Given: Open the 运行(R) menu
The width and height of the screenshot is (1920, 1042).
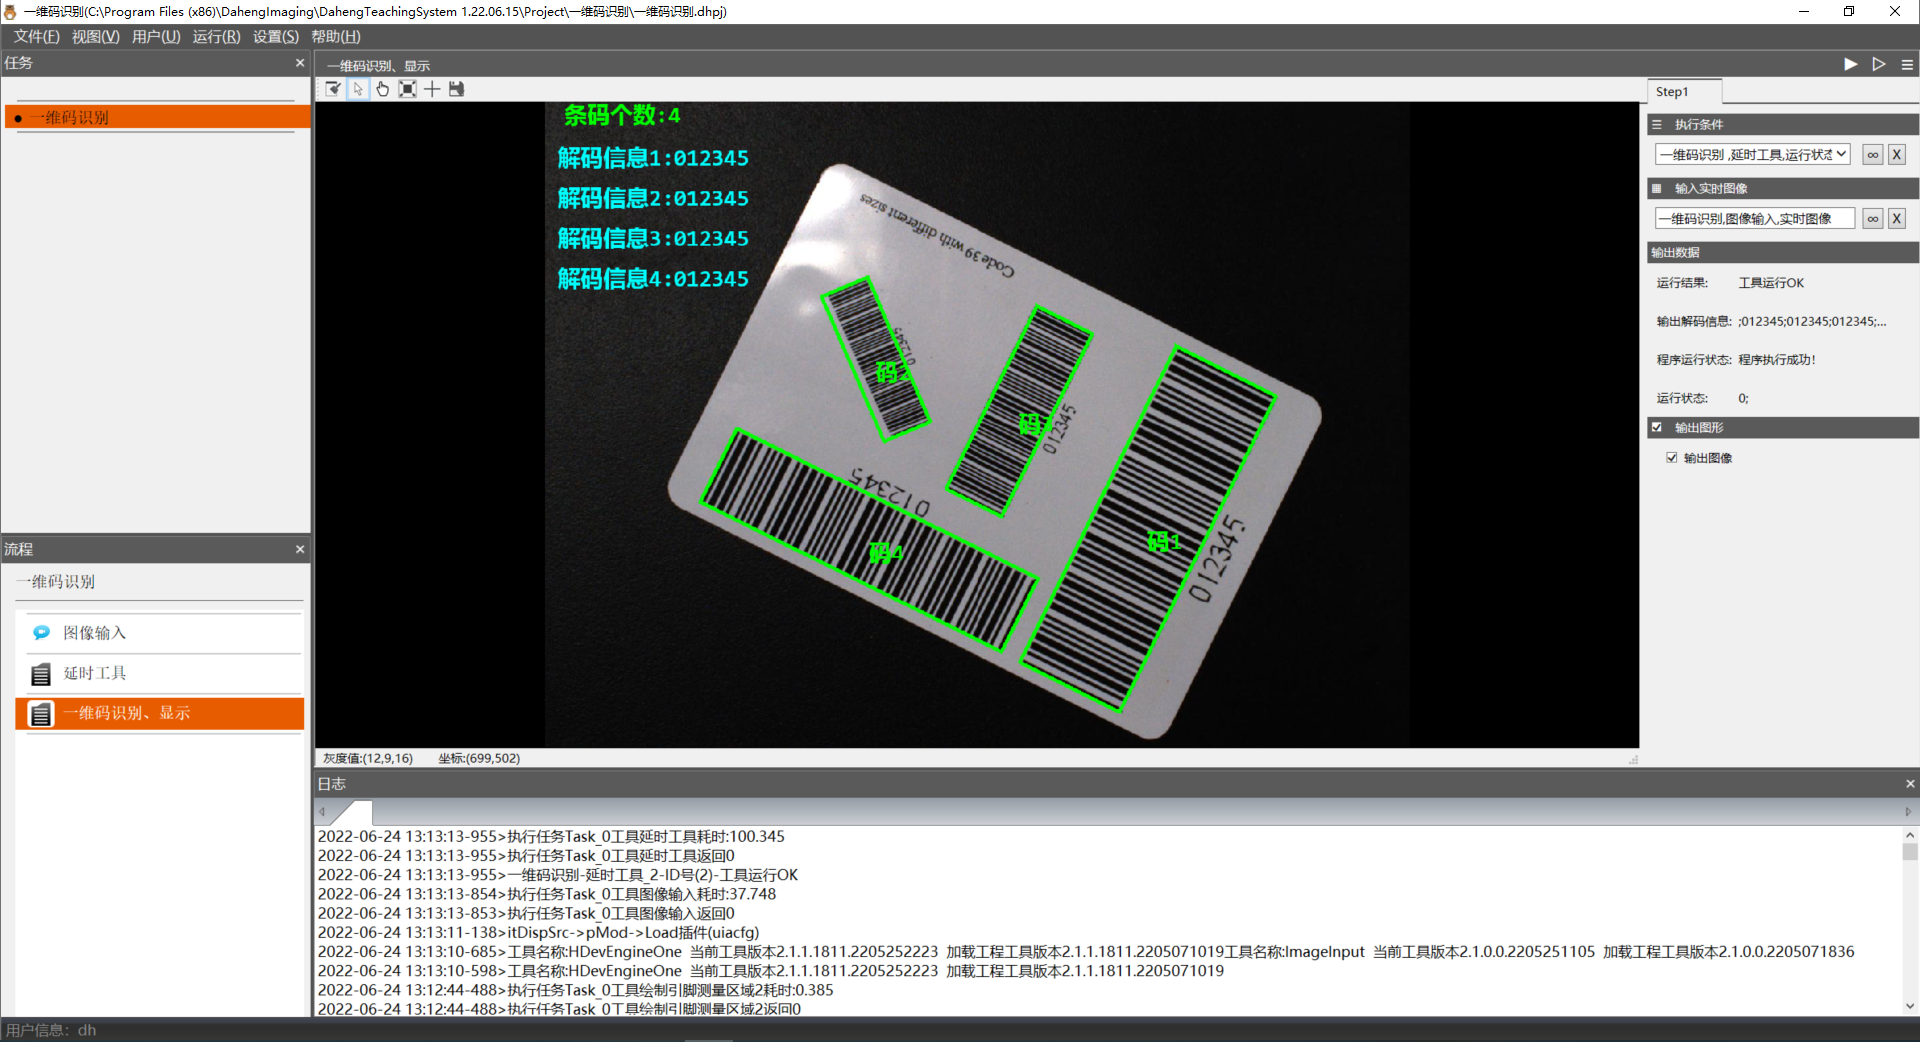Looking at the screenshot, I should (217, 37).
